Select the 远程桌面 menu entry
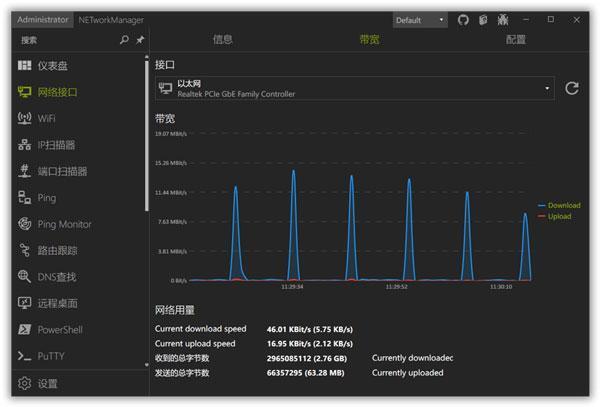The width and height of the screenshot is (600, 407). click(x=78, y=303)
